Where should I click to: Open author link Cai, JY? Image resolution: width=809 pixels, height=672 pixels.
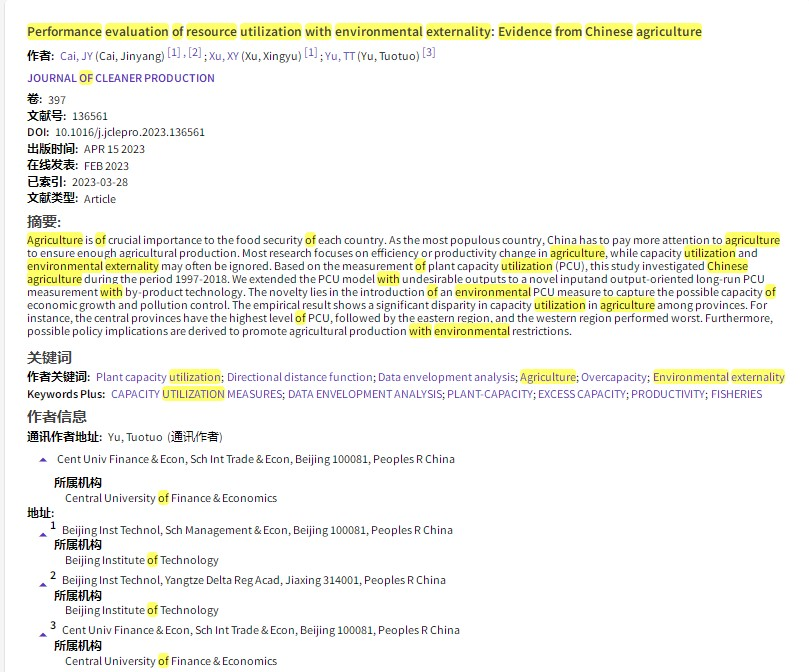click(74, 56)
